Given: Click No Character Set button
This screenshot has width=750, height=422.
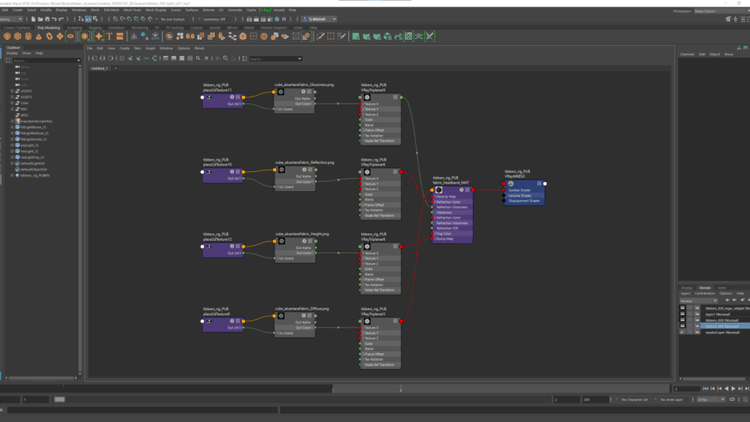Looking at the screenshot, I should tap(634, 400).
